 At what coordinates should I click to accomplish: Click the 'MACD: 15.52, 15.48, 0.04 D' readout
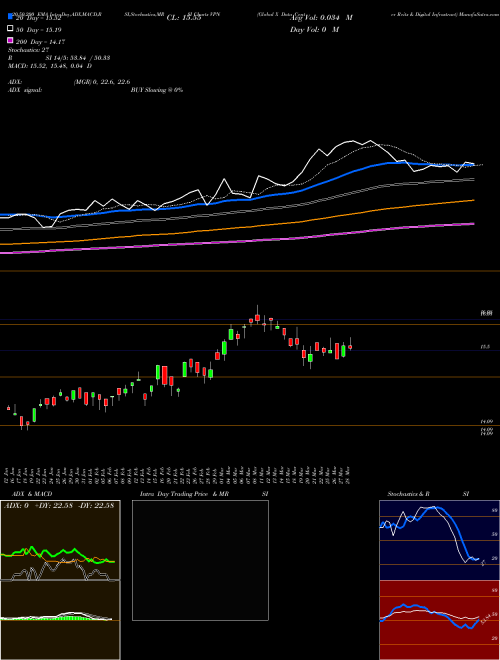[x=50, y=66]
